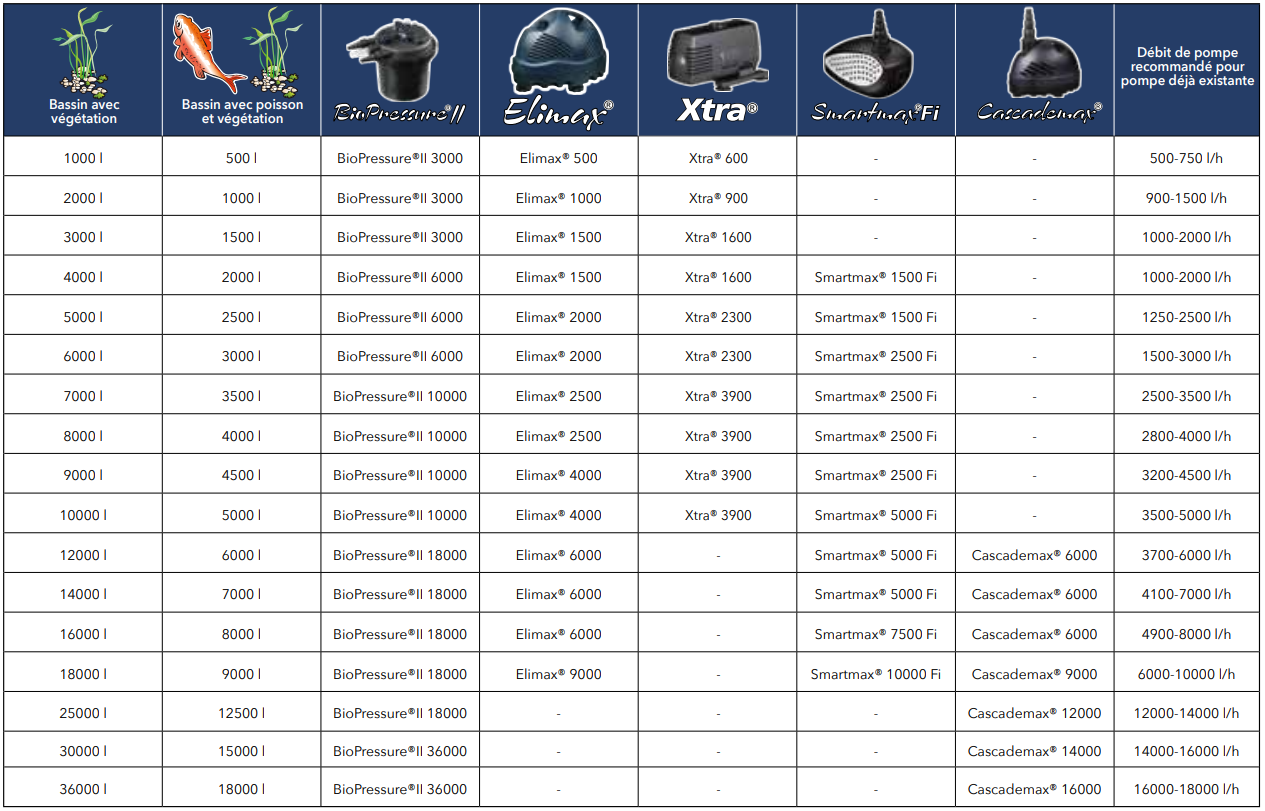Select the "Cascademax® 14000" cell
This screenshot has height=811, width=1265.
(1035, 751)
